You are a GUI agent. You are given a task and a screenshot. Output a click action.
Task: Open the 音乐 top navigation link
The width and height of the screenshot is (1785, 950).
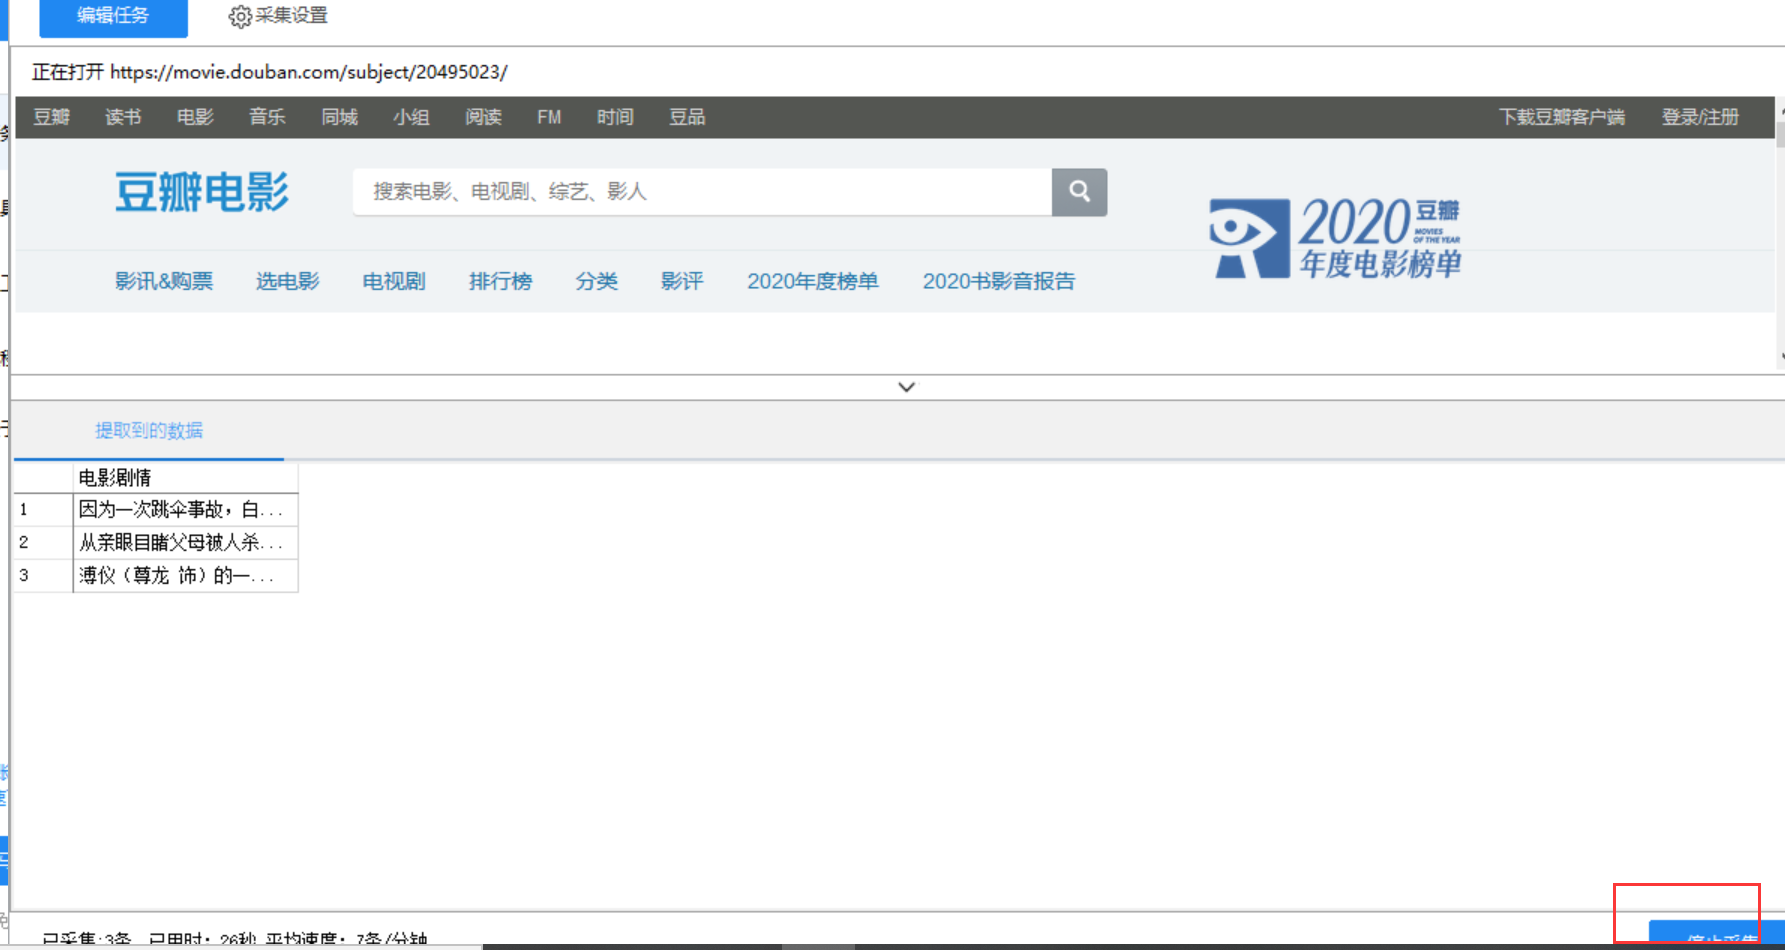[x=267, y=117]
